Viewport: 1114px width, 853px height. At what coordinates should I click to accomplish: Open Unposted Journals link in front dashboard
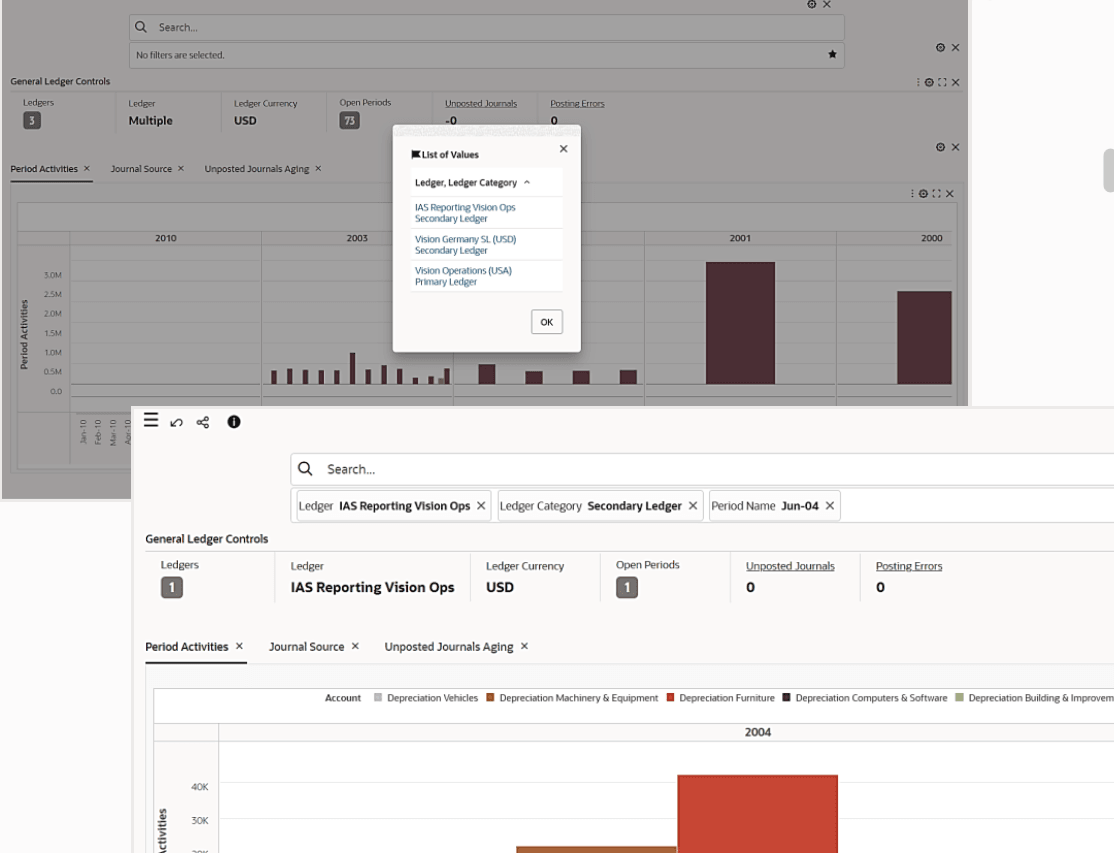(790, 566)
